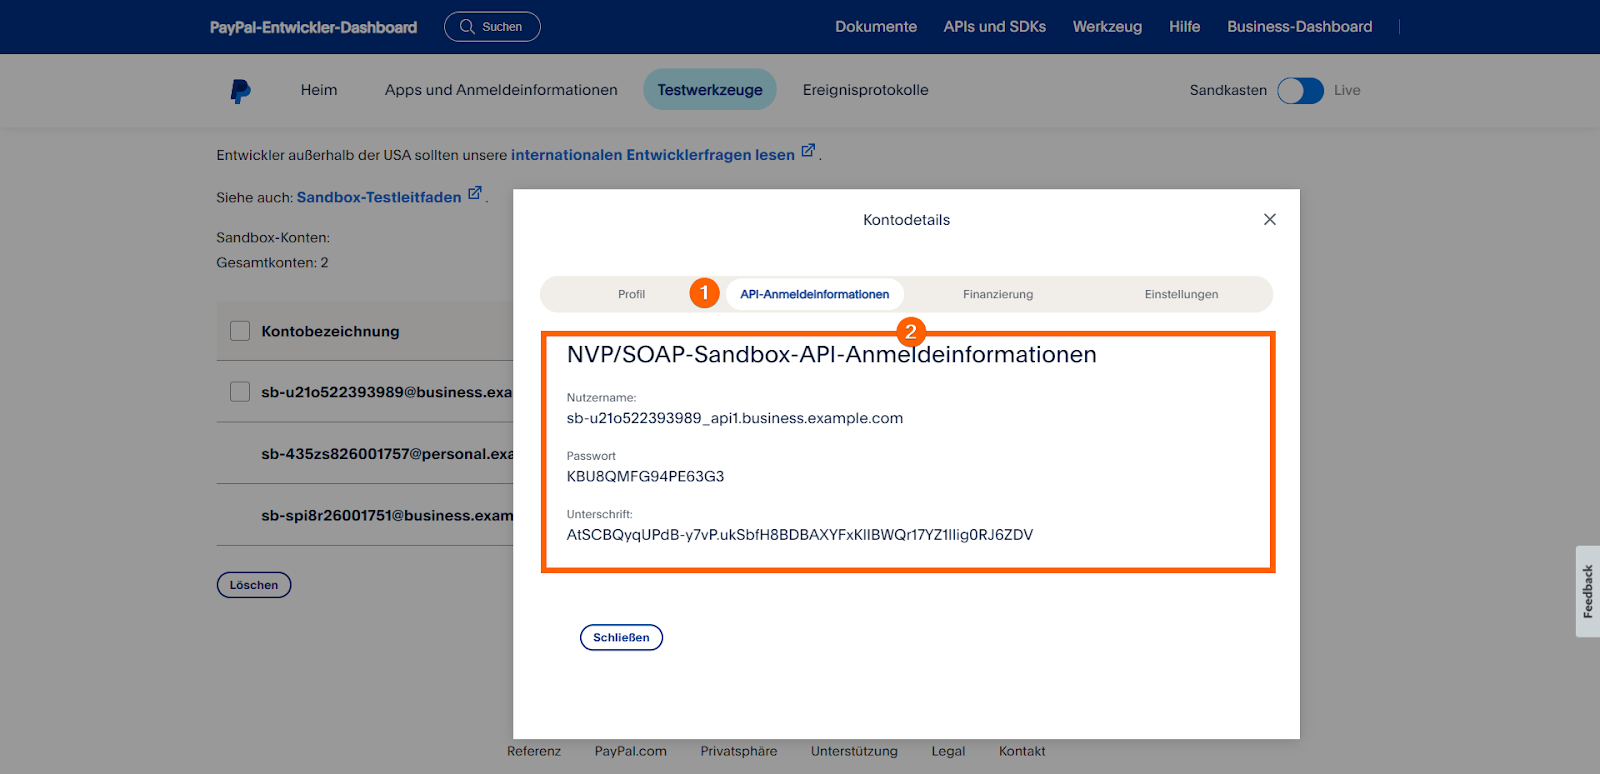Image resolution: width=1600 pixels, height=774 pixels.
Task: Open the internationalen Entwicklerfragen lesen link
Action: [x=653, y=155]
